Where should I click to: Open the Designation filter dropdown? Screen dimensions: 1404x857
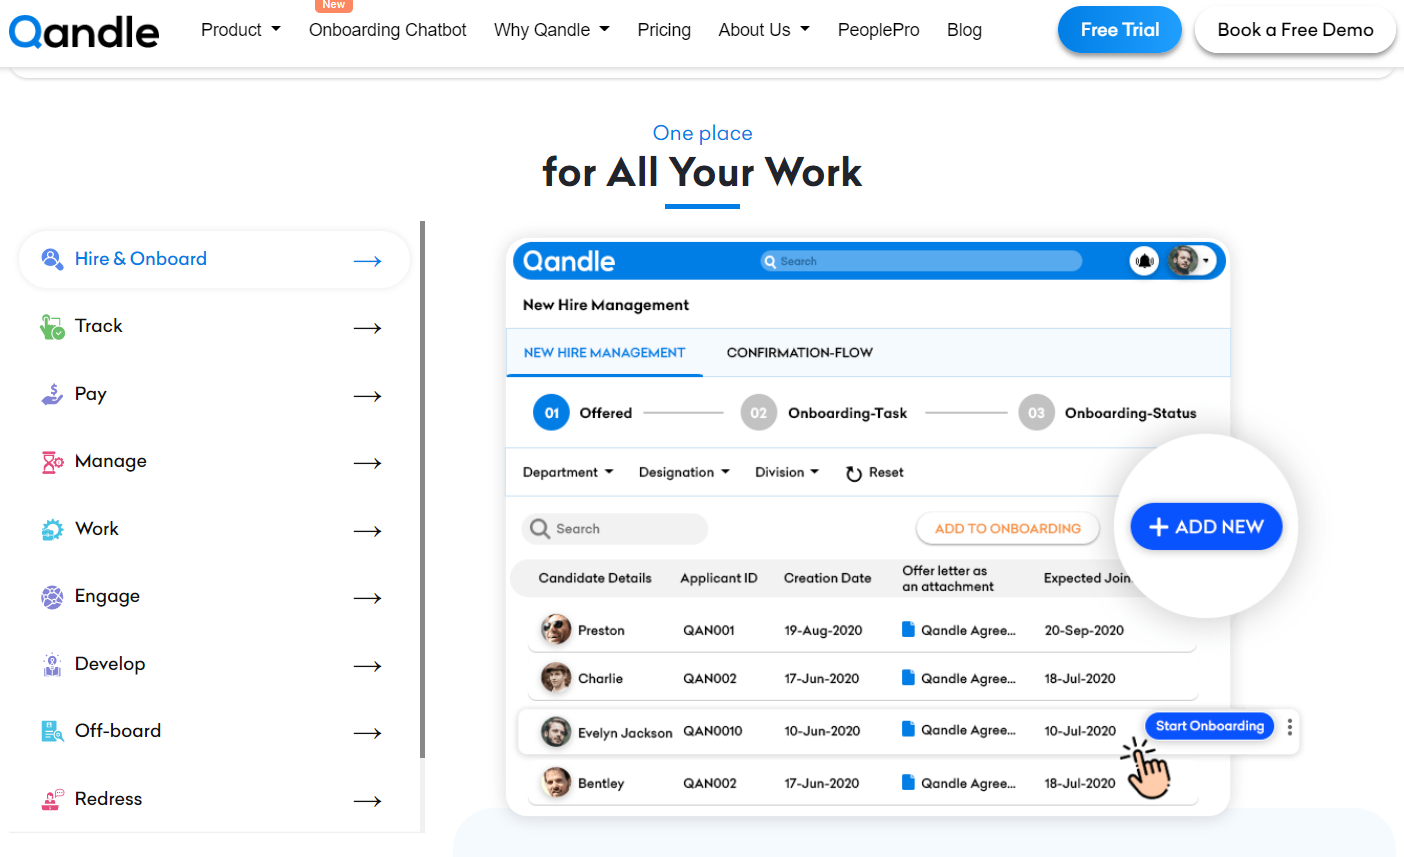point(684,472)
